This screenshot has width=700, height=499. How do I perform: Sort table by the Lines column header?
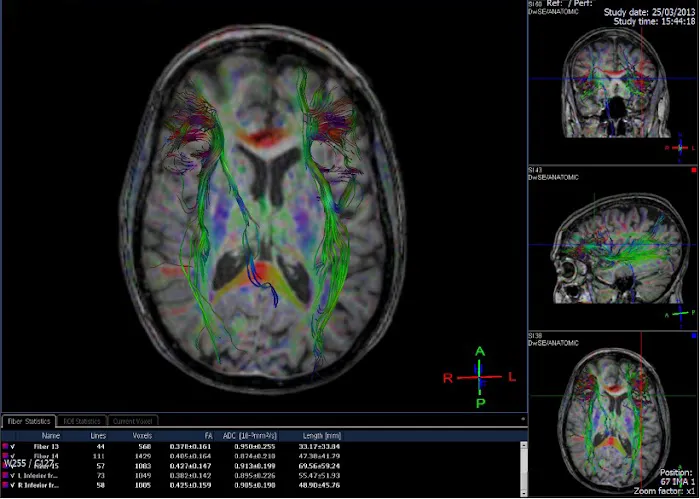tap(98, 436)
